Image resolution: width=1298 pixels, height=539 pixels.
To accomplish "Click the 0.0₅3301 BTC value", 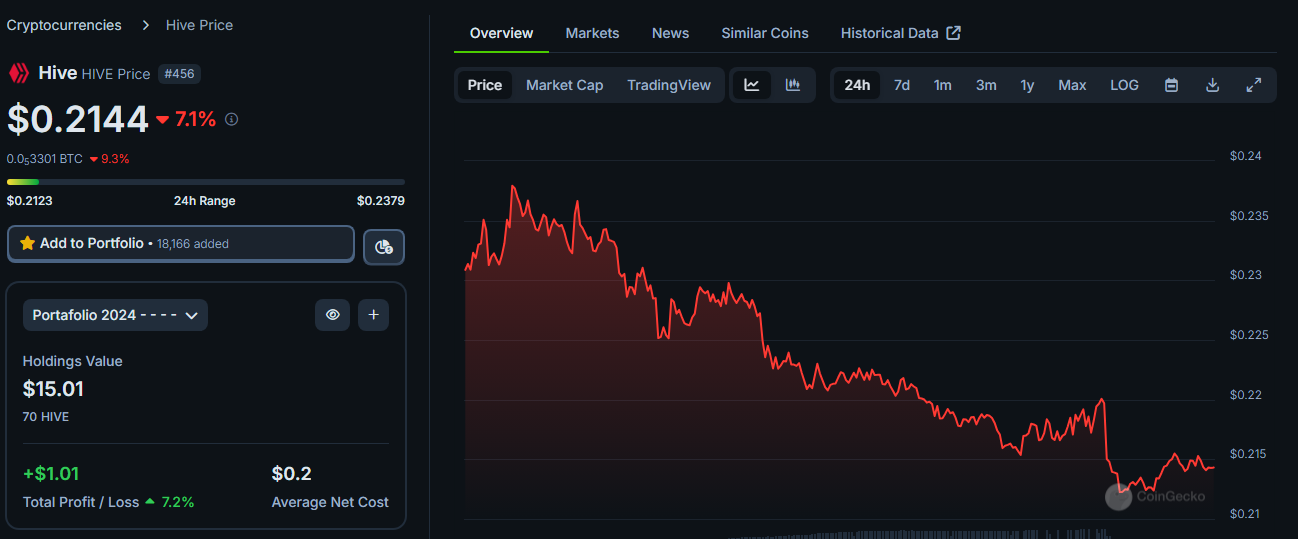I will tap(45, 158).
